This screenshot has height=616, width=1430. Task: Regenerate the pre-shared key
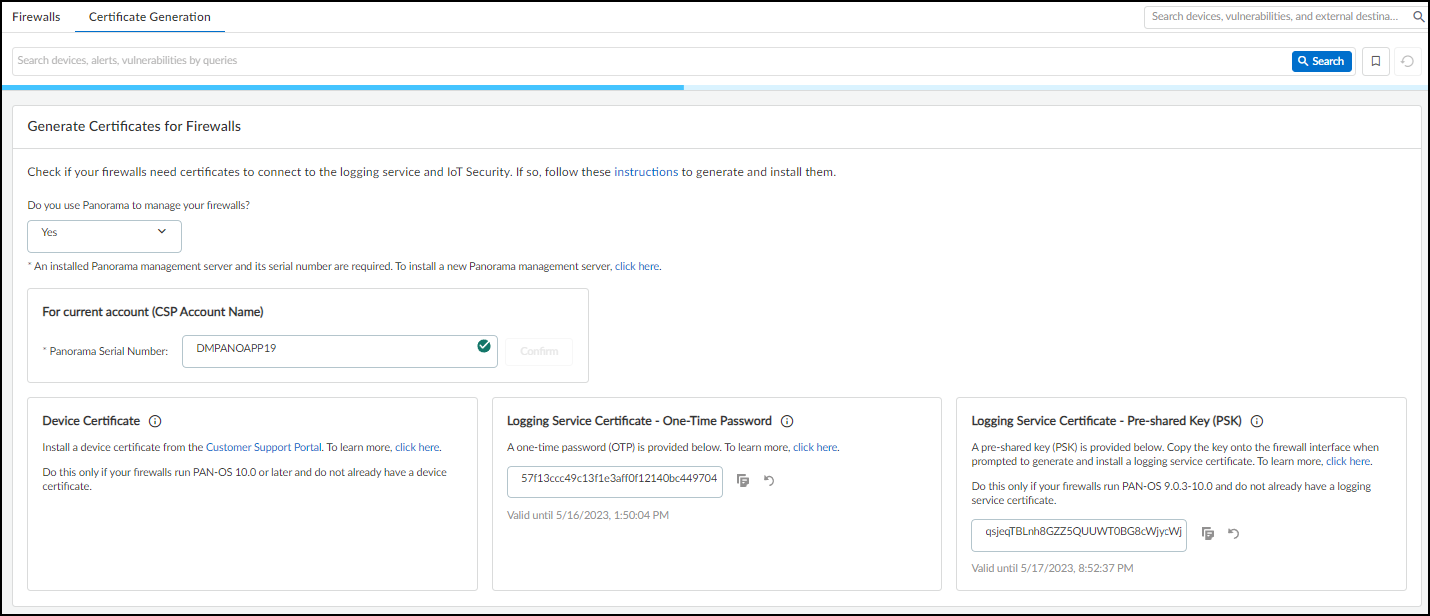[1233, 534]
